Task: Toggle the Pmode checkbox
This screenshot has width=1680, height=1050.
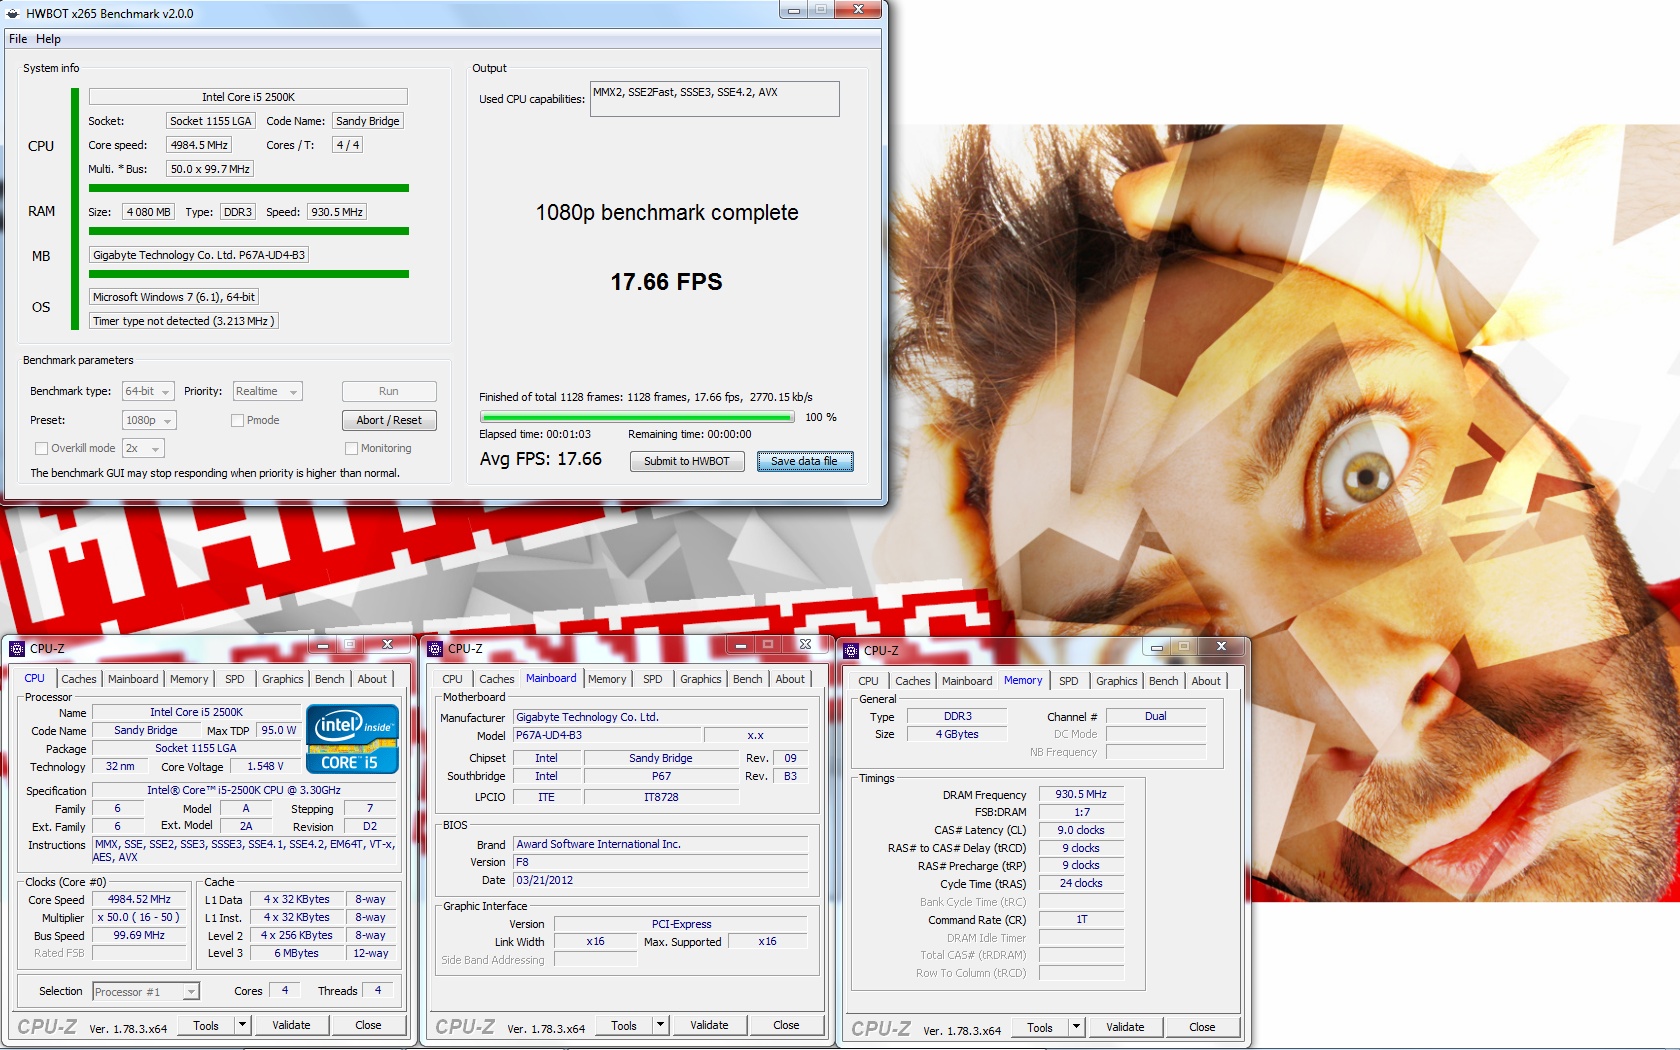Action: click(x=237, y=421)
